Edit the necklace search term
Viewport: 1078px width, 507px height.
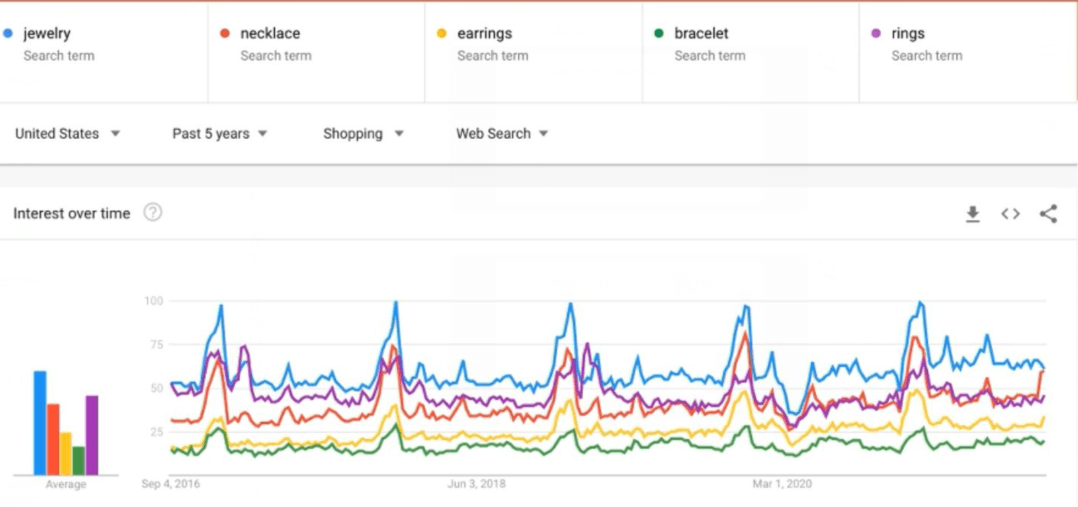(270, 34)
